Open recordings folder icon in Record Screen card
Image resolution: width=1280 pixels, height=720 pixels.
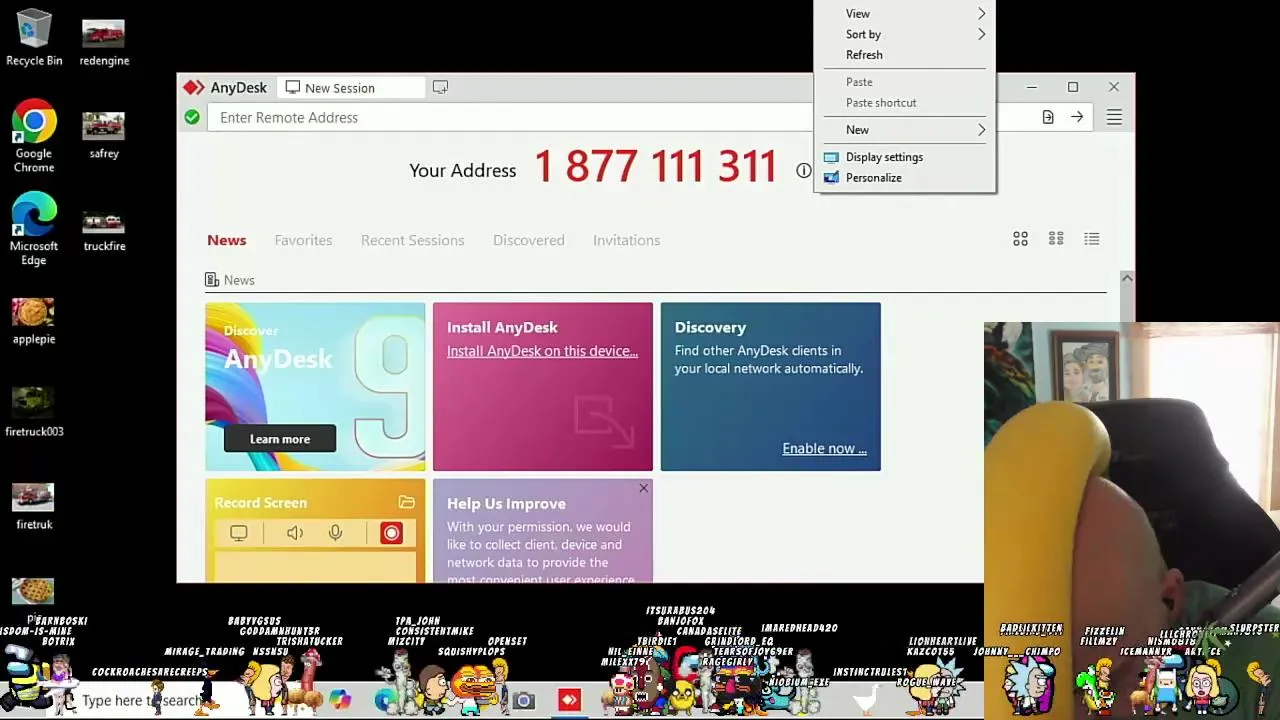pos(406,502)
